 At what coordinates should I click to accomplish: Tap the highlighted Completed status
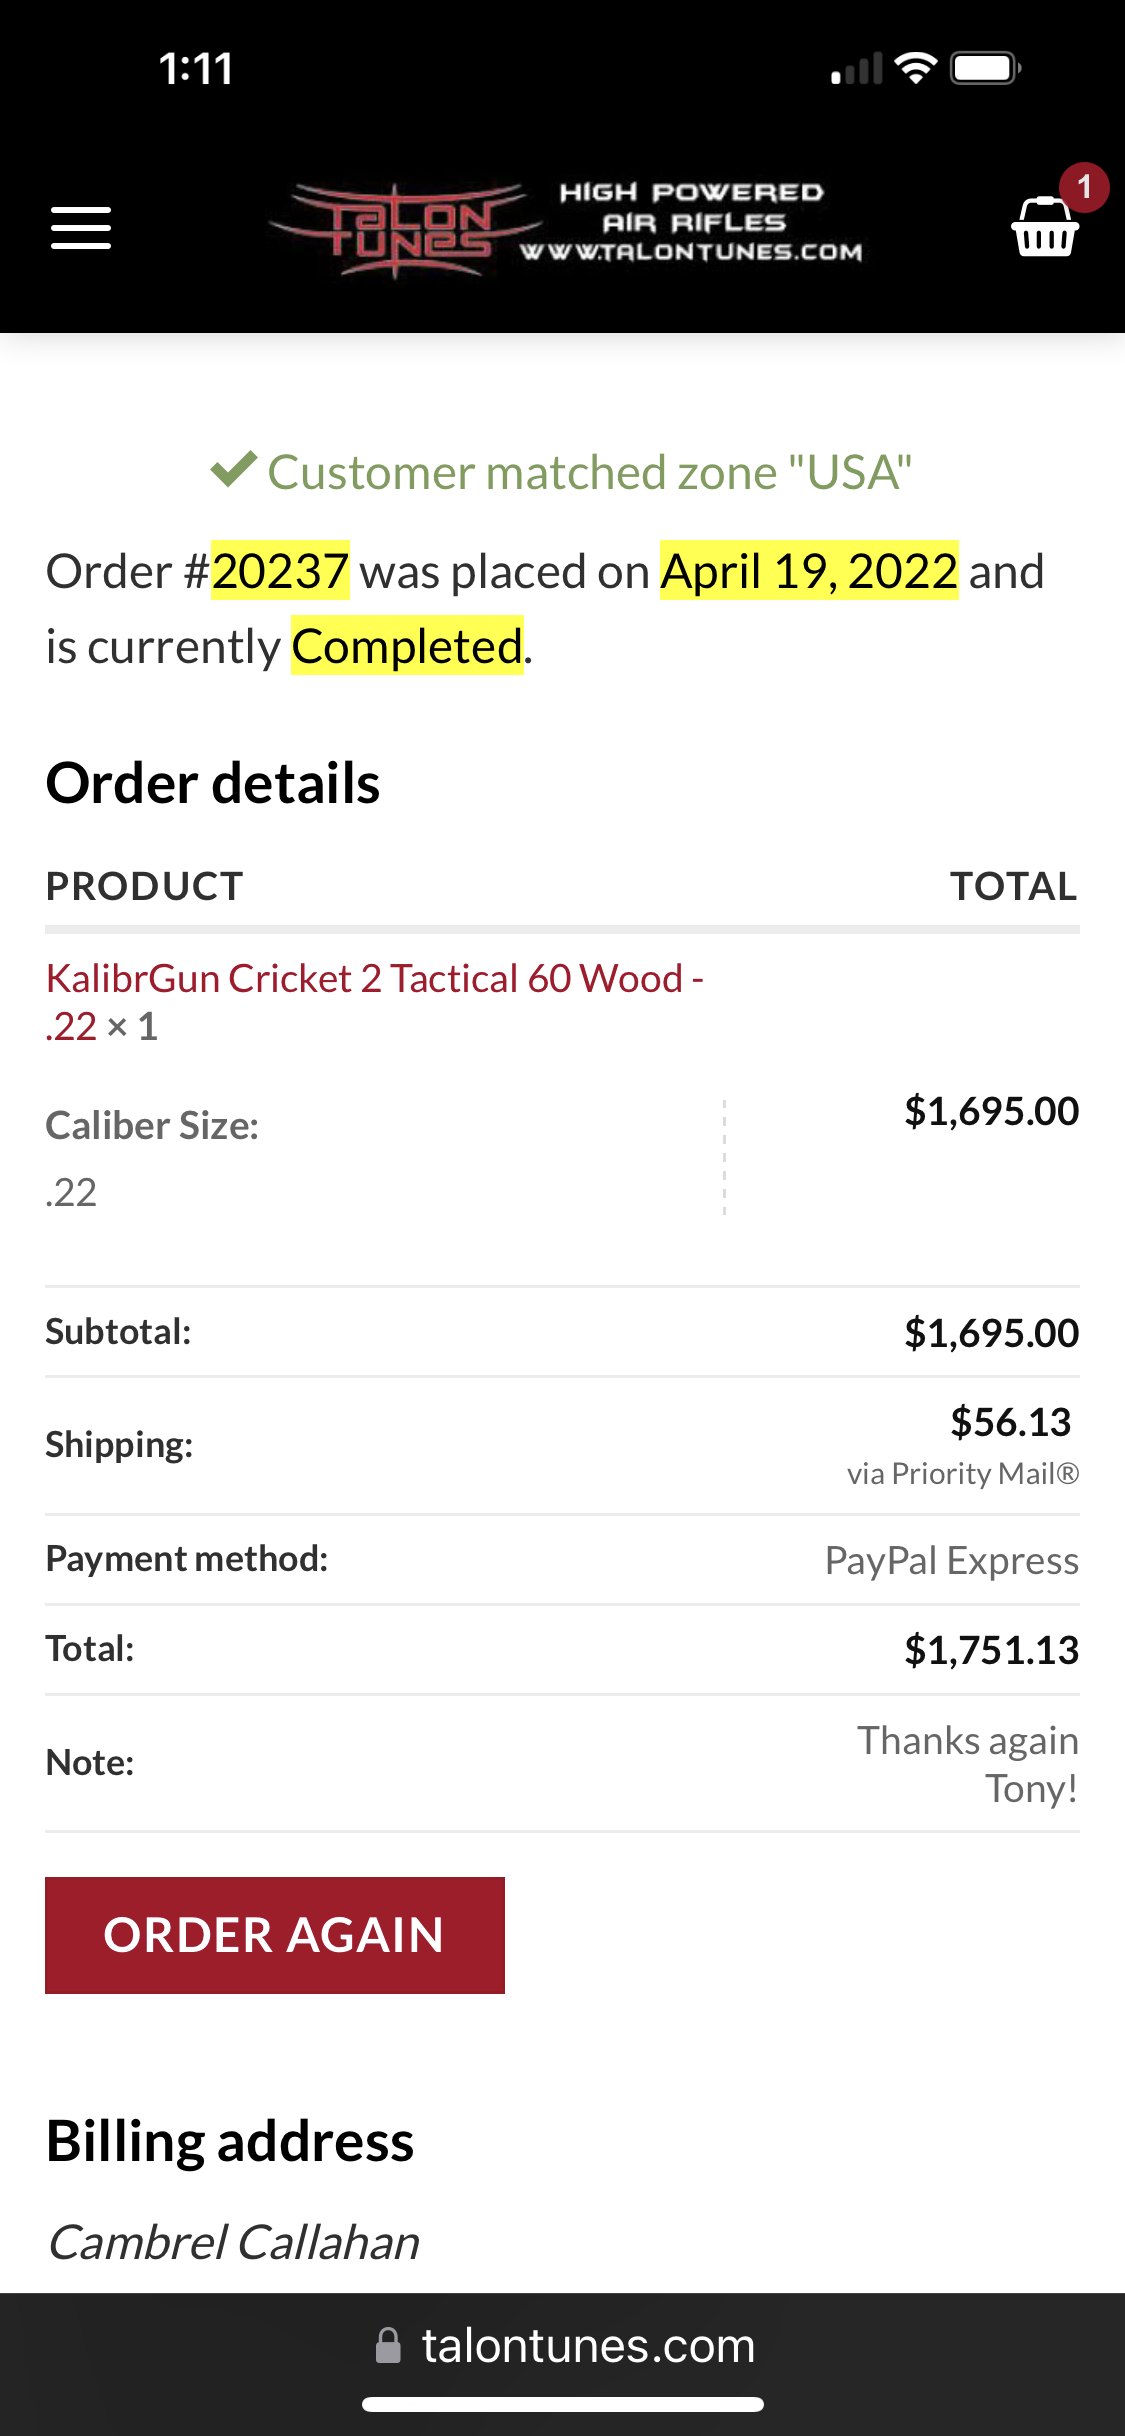pyautogui.click(x=407, y=646)
